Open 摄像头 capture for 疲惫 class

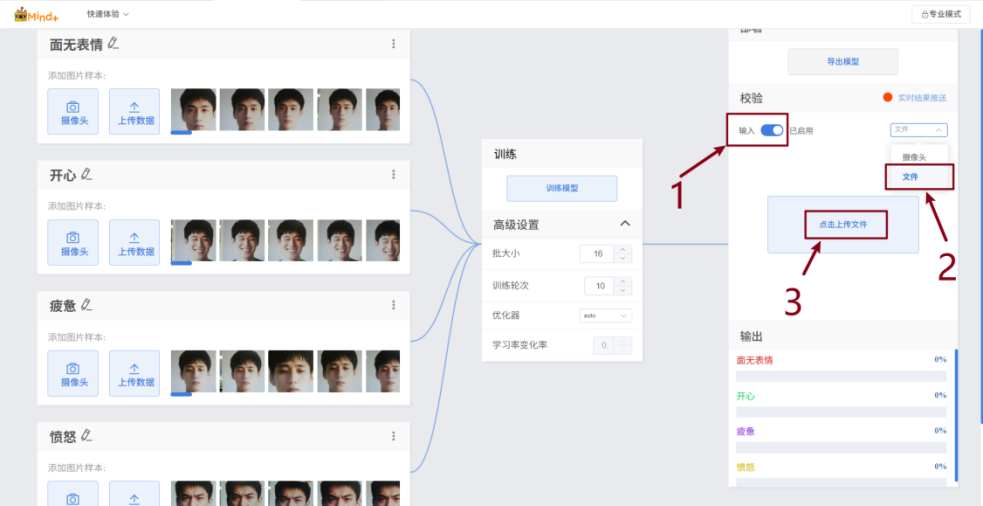[73, 373]
